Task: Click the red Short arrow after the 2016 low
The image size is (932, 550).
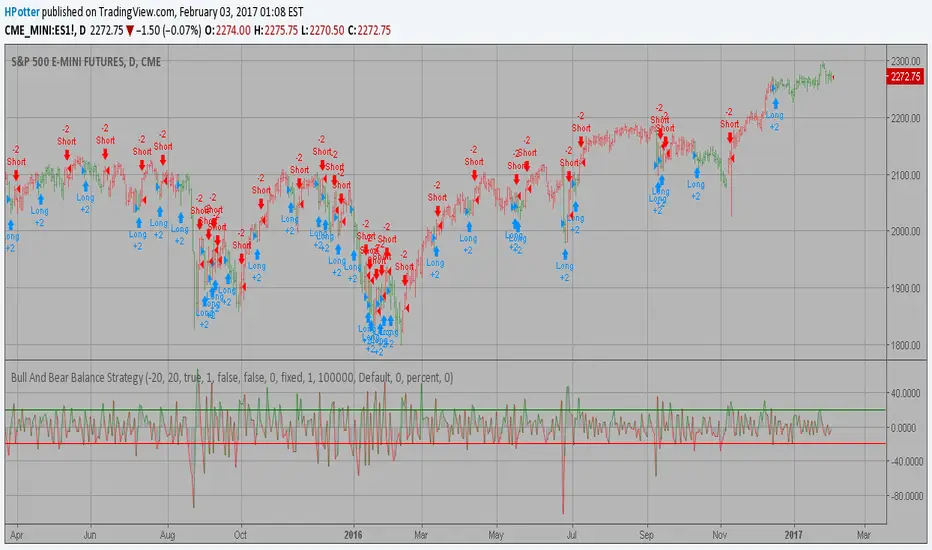Action: point(405,280)
